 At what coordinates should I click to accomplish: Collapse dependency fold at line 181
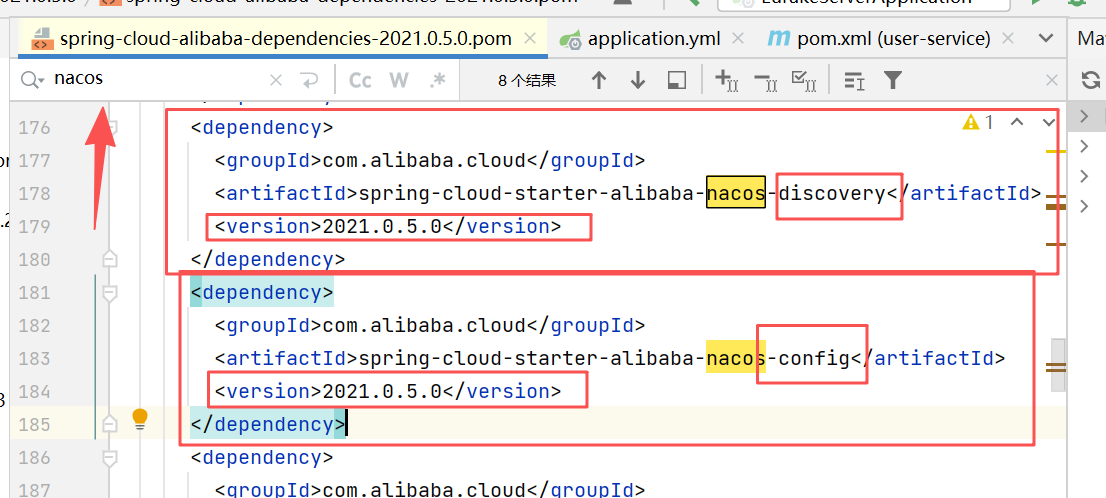click(x=109, y=292)
